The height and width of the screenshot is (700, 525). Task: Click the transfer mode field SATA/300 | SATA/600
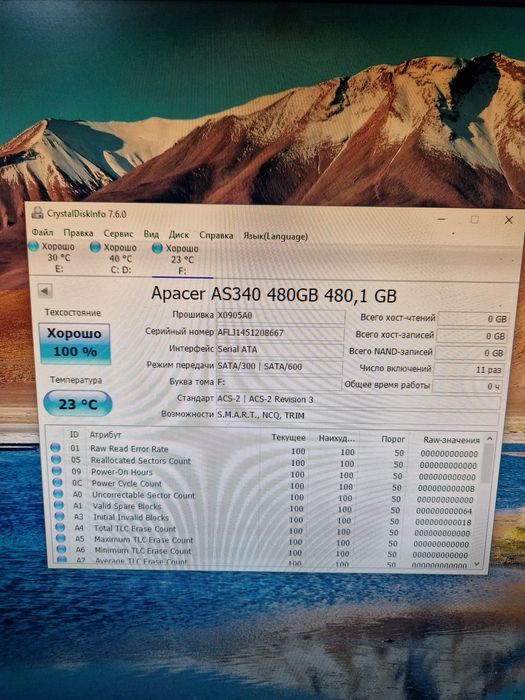click(x=279, y=367)
